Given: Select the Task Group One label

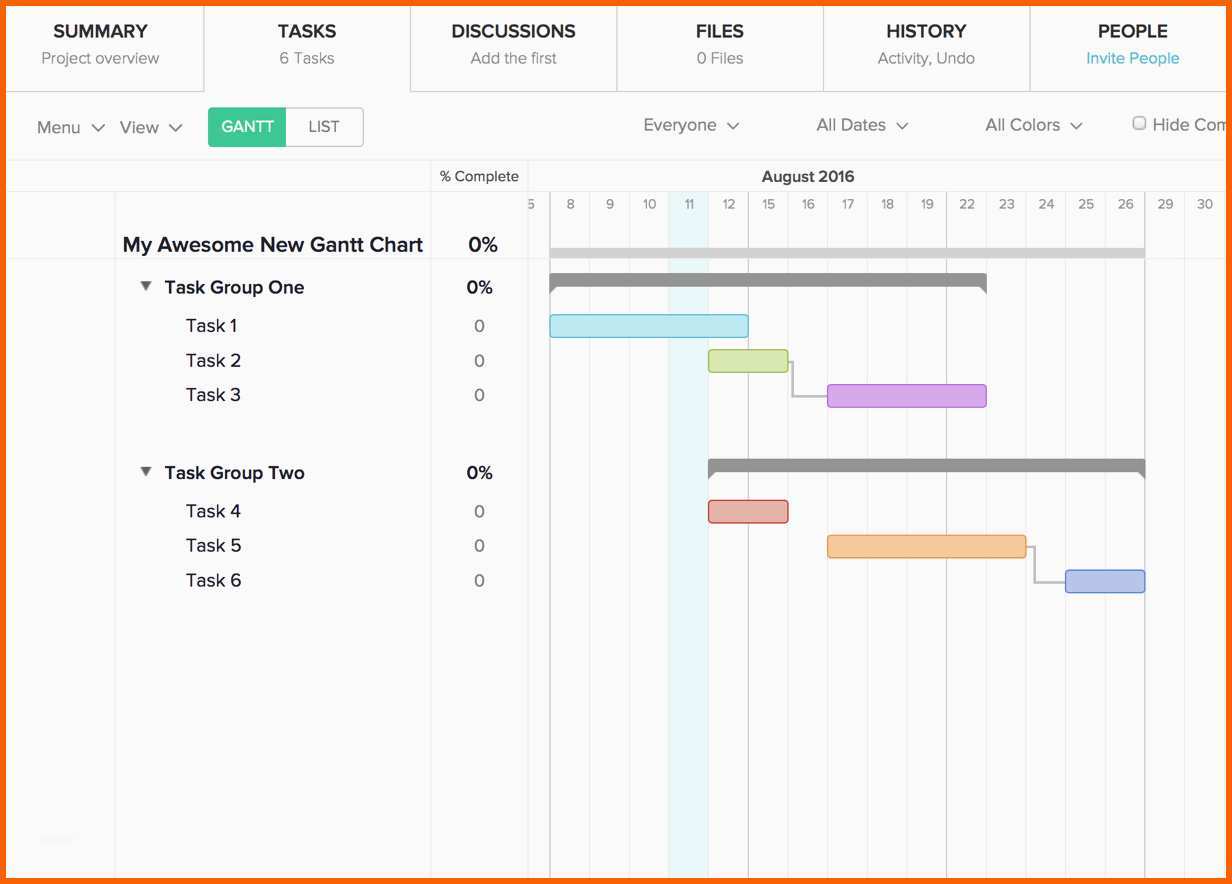Looking at the screenshot, I should (x=234, y=287).
